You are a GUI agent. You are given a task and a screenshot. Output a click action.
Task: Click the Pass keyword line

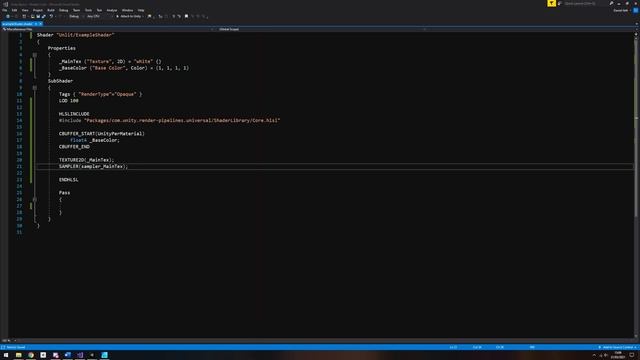pos(64,193)
